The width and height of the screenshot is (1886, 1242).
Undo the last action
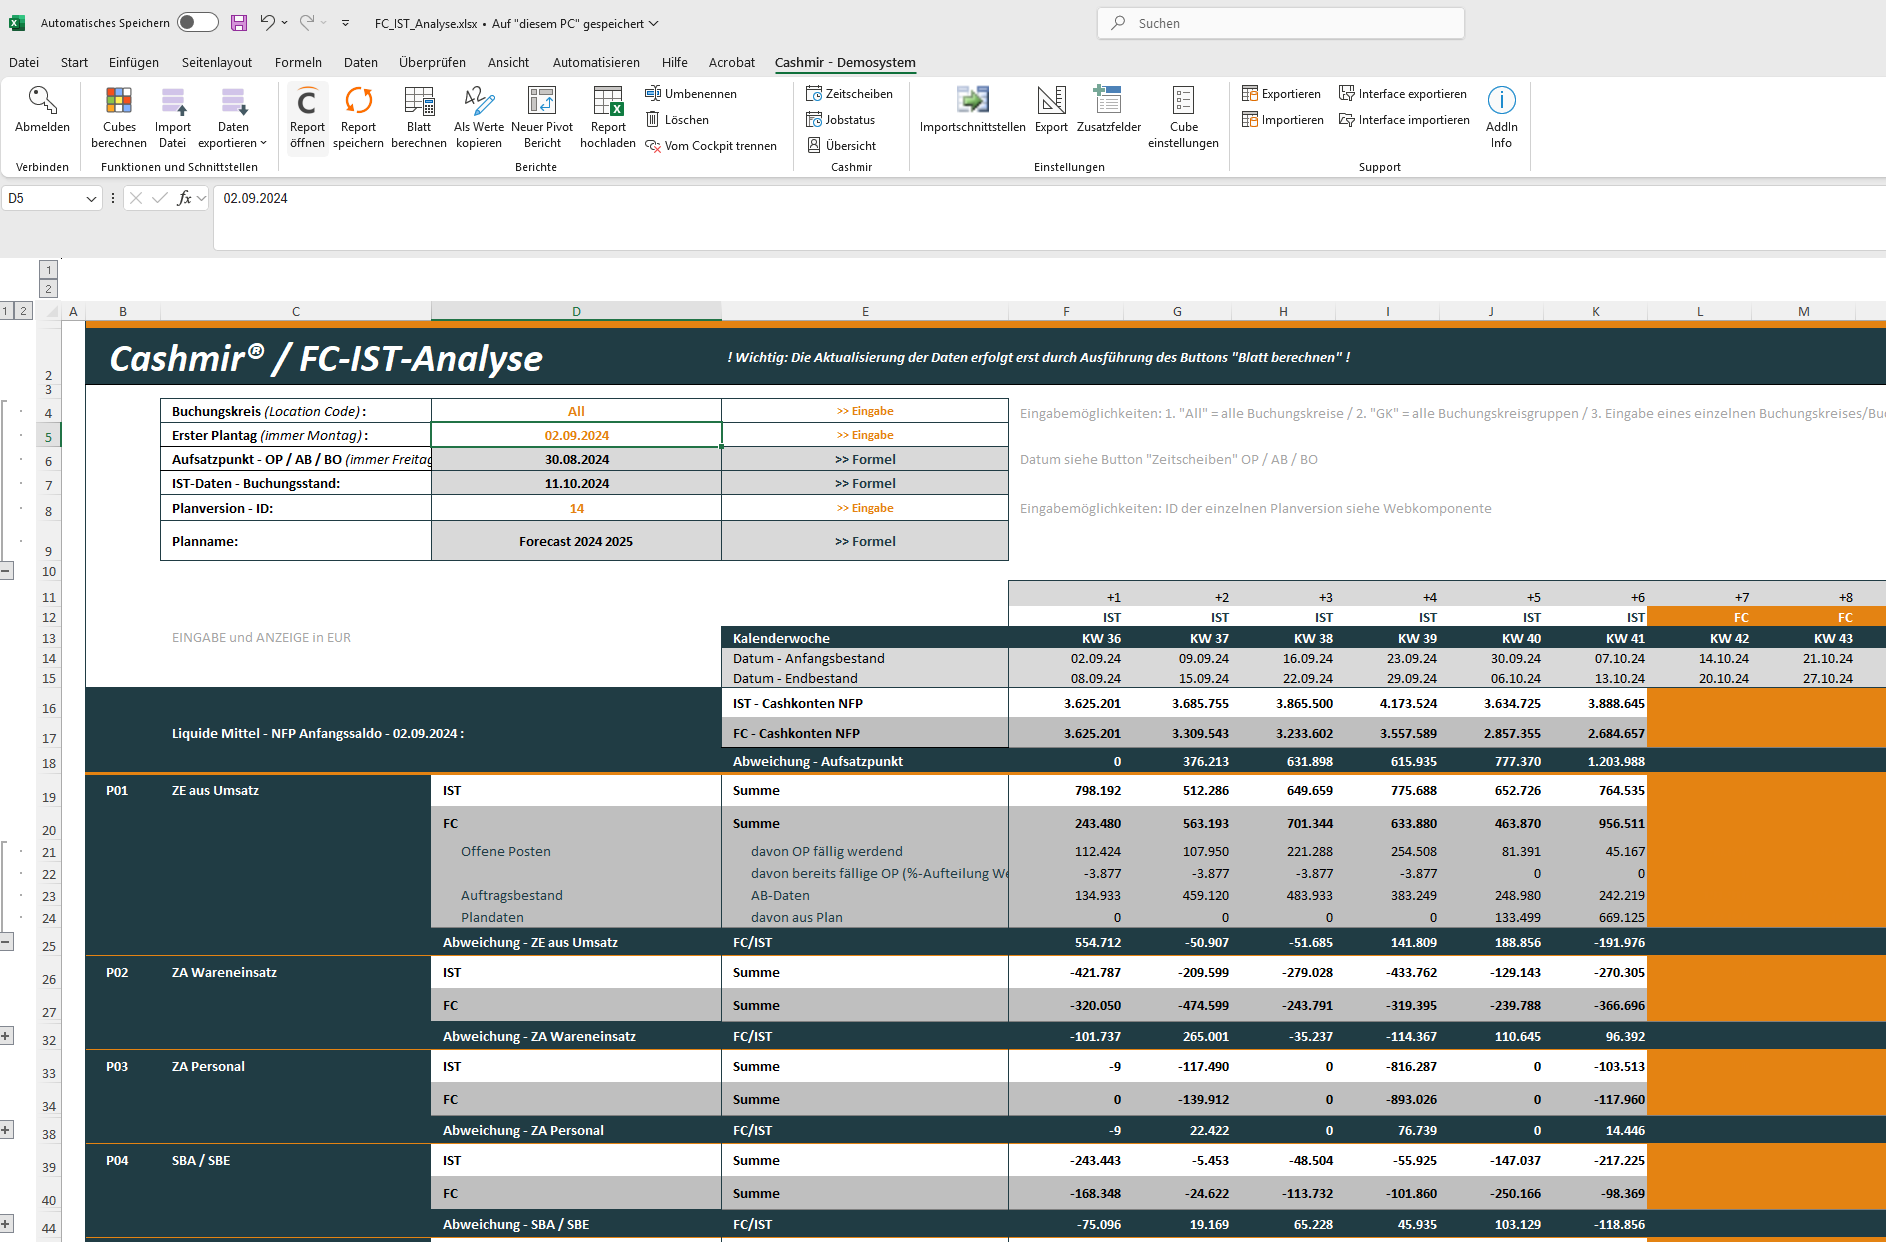pyautogui.click(x=267, y=23)
